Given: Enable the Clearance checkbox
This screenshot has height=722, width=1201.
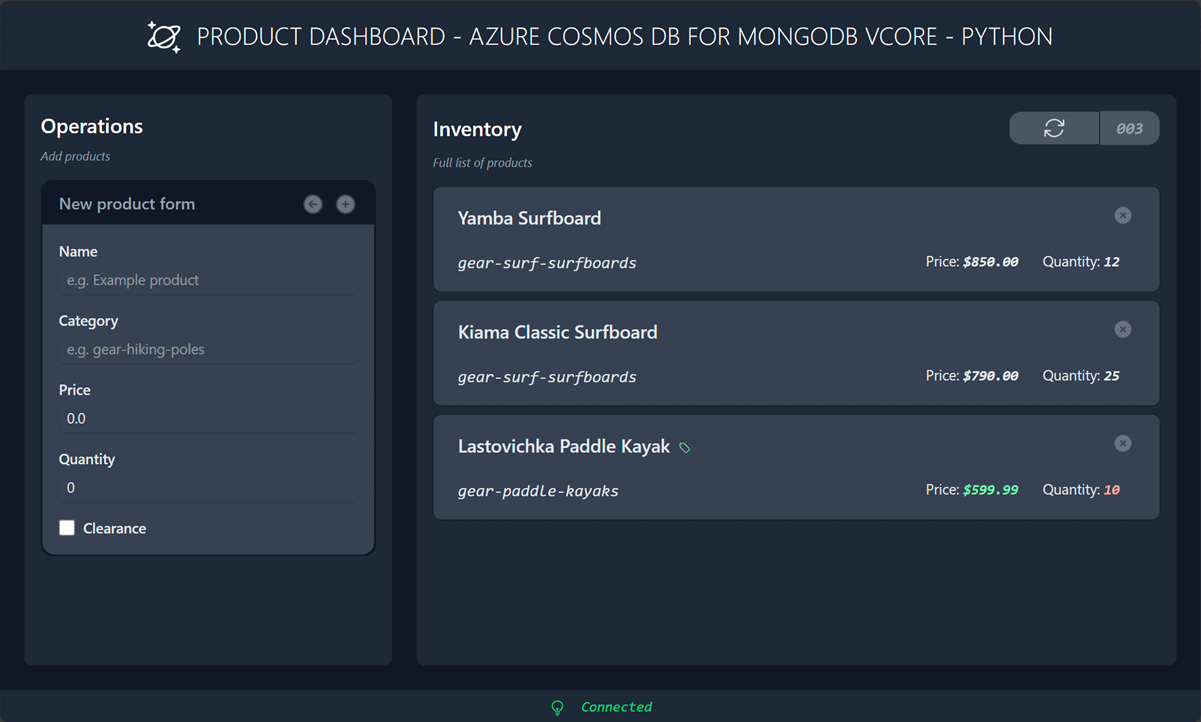Looking at the screenshot, I should 67,528.
